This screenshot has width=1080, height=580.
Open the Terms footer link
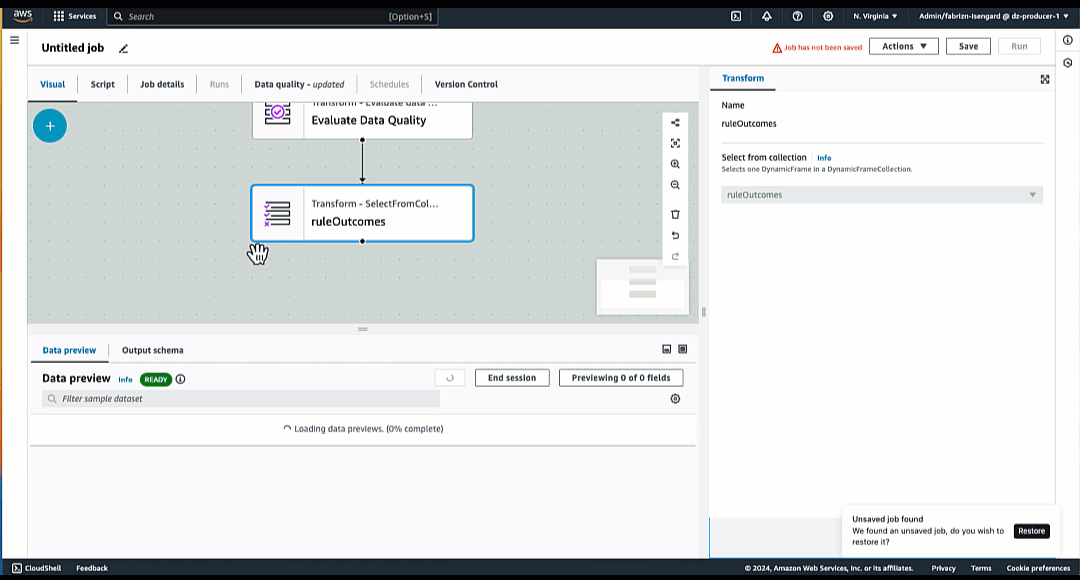(x=981, y=568)
